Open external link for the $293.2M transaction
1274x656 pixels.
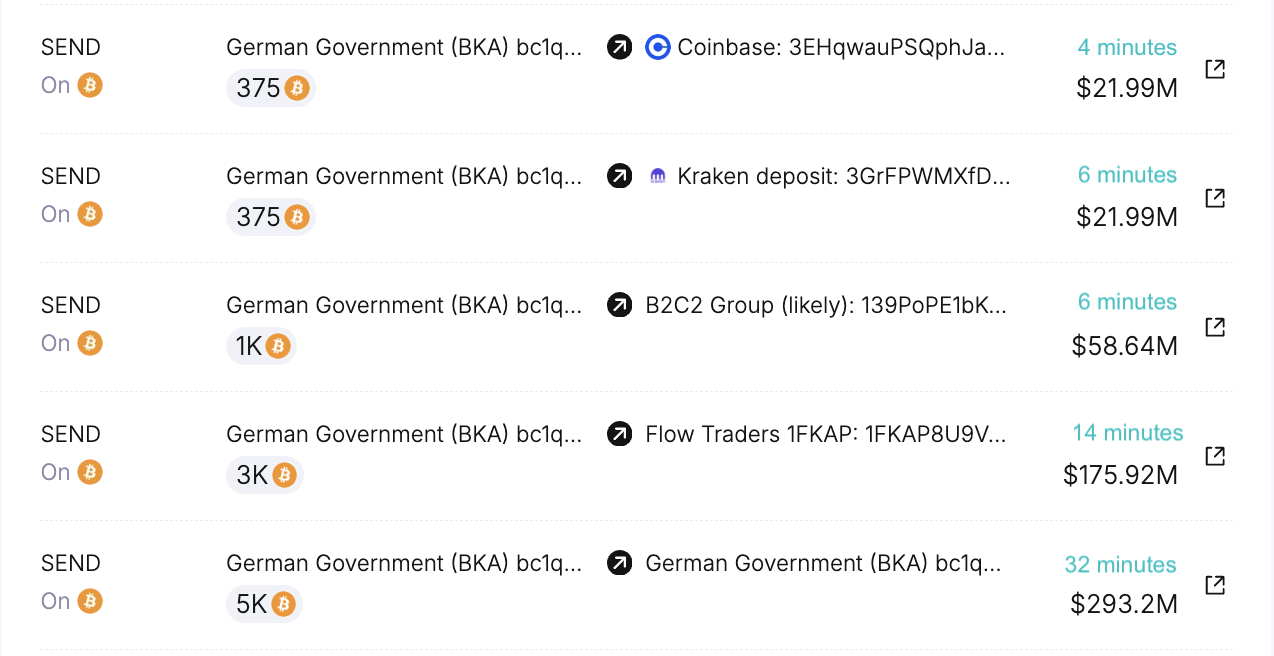[x=1214, y=585]
